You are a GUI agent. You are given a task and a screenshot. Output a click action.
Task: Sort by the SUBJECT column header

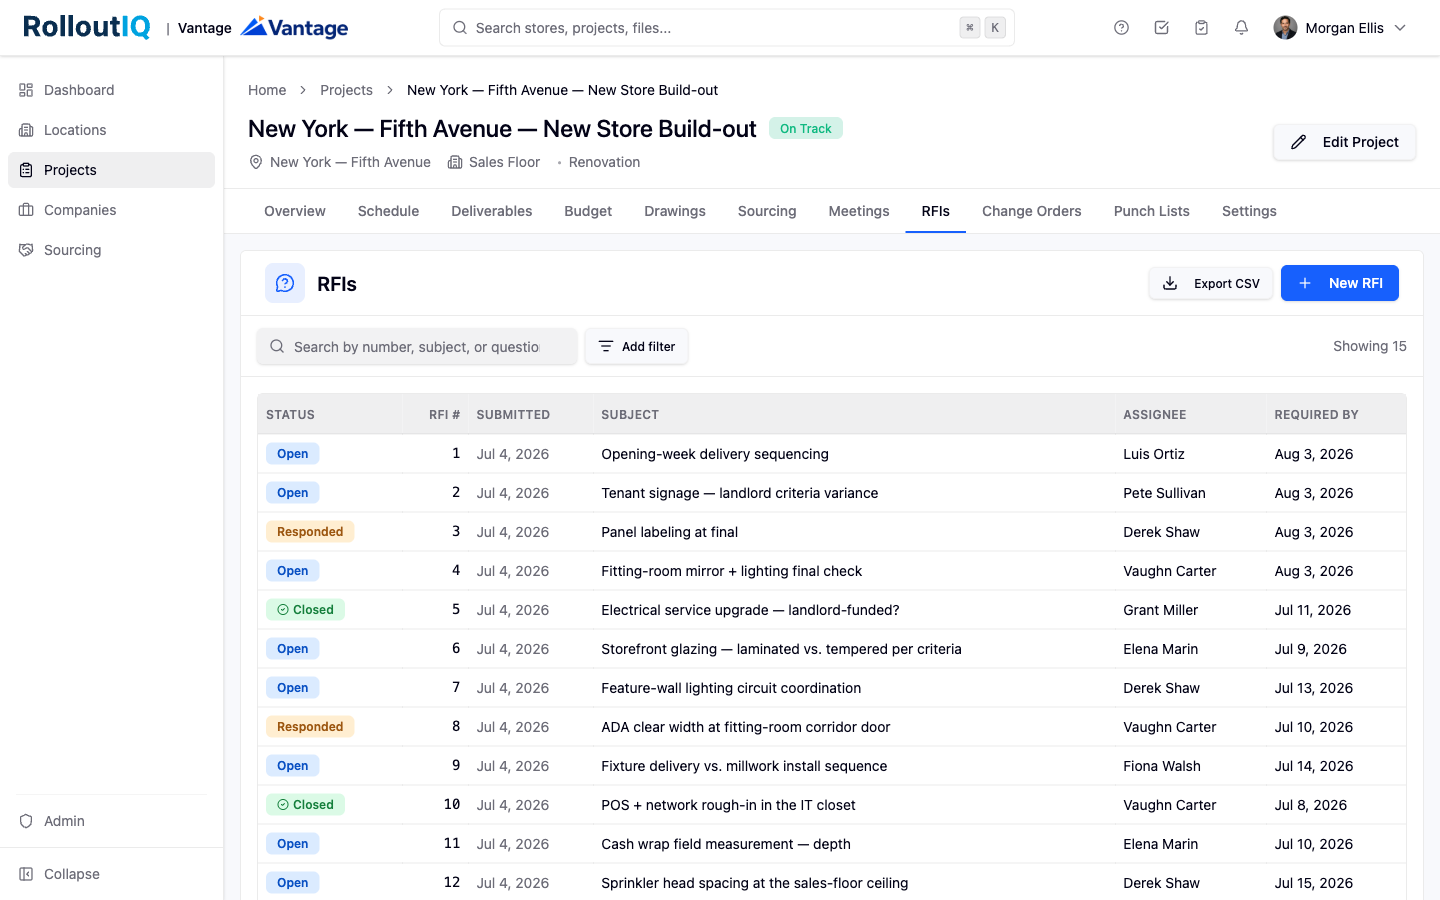coord(630,414)
